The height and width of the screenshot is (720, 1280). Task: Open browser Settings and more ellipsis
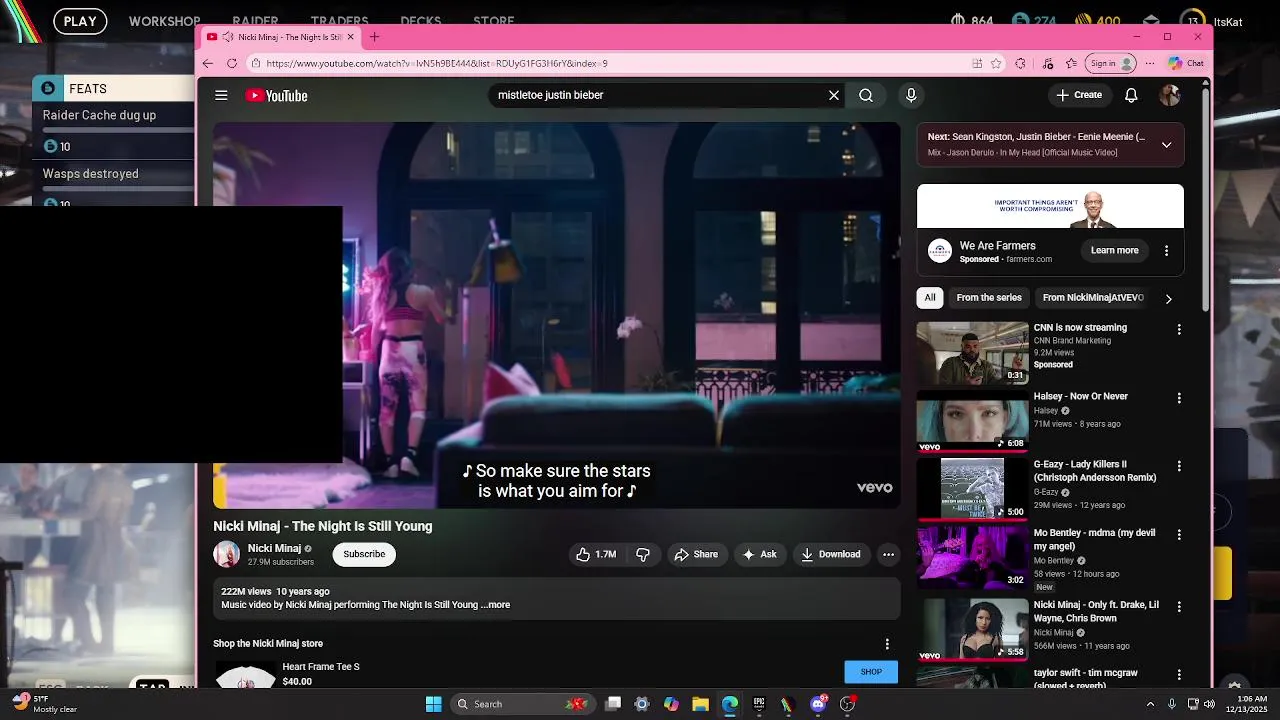tap(1150, 63)
